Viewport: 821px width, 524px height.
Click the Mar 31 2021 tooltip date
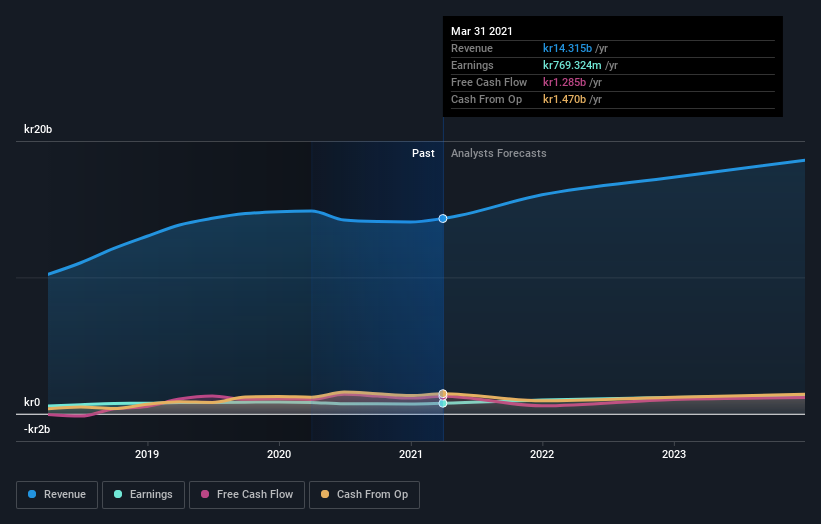tap(482, 31)
